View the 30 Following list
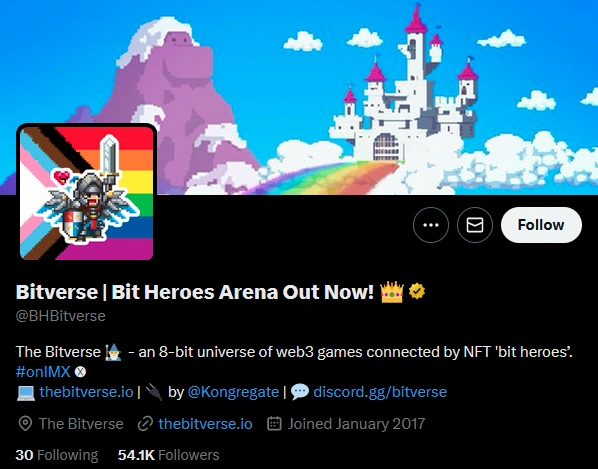Screen dimensions: 598x469 coord(56,455)
